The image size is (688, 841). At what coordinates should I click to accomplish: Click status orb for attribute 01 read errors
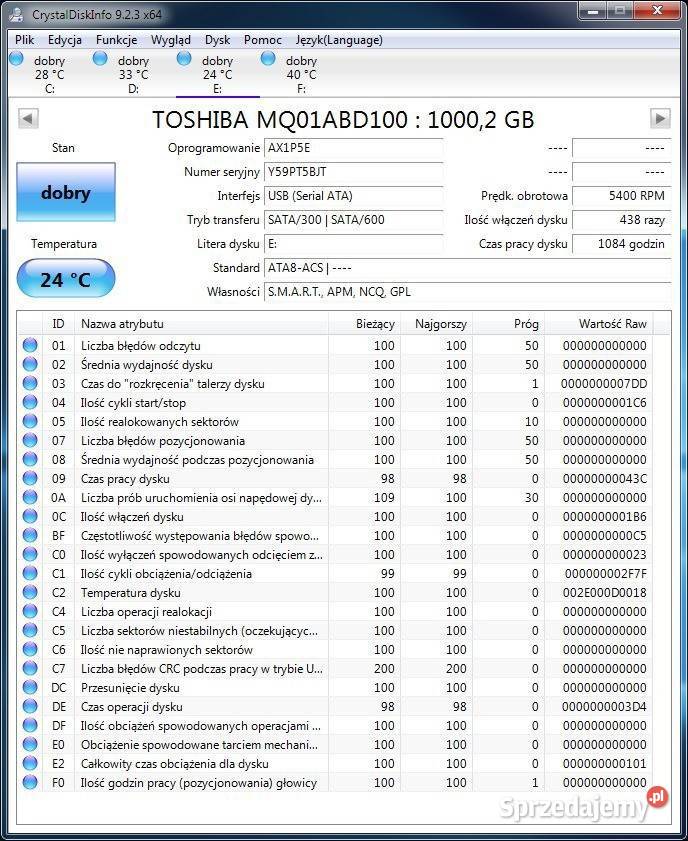pyautogui.click(x=30, y=346)
